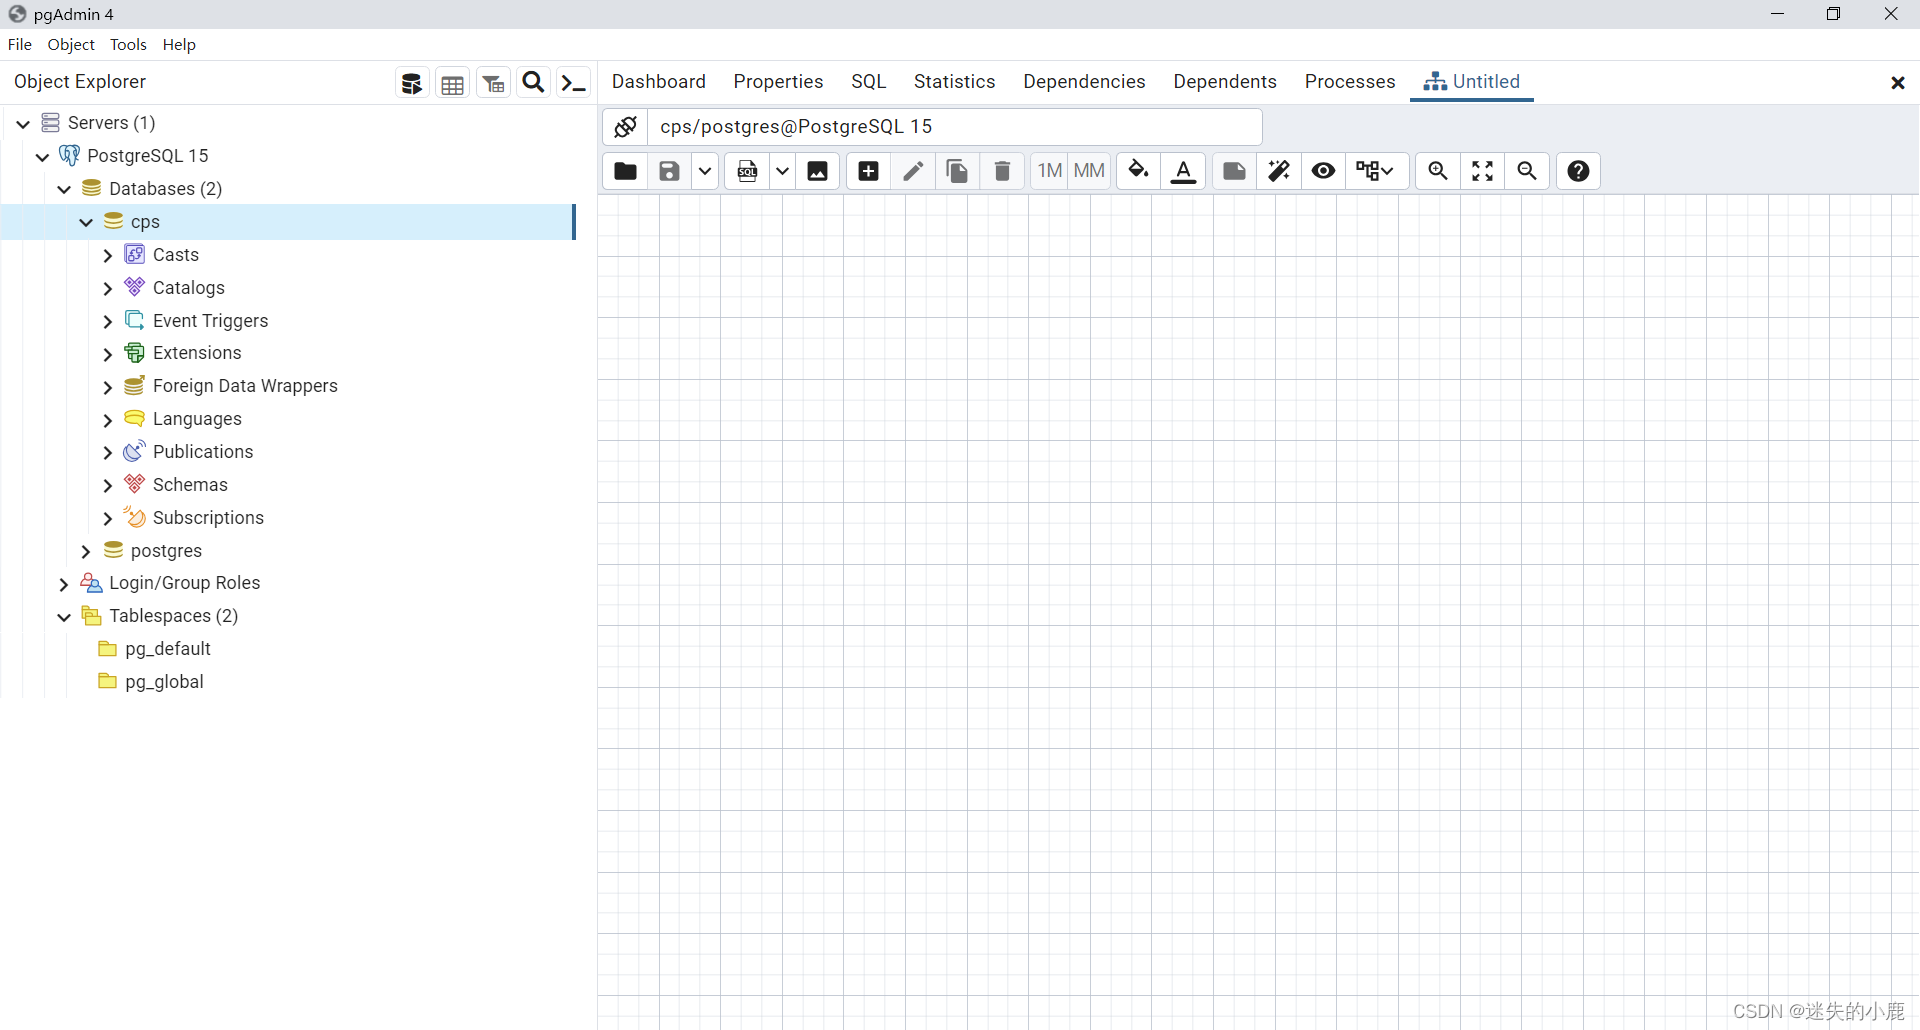1920x1030 pixels.
Task: Expand the Event Triggers node
Action: point(108,322)
